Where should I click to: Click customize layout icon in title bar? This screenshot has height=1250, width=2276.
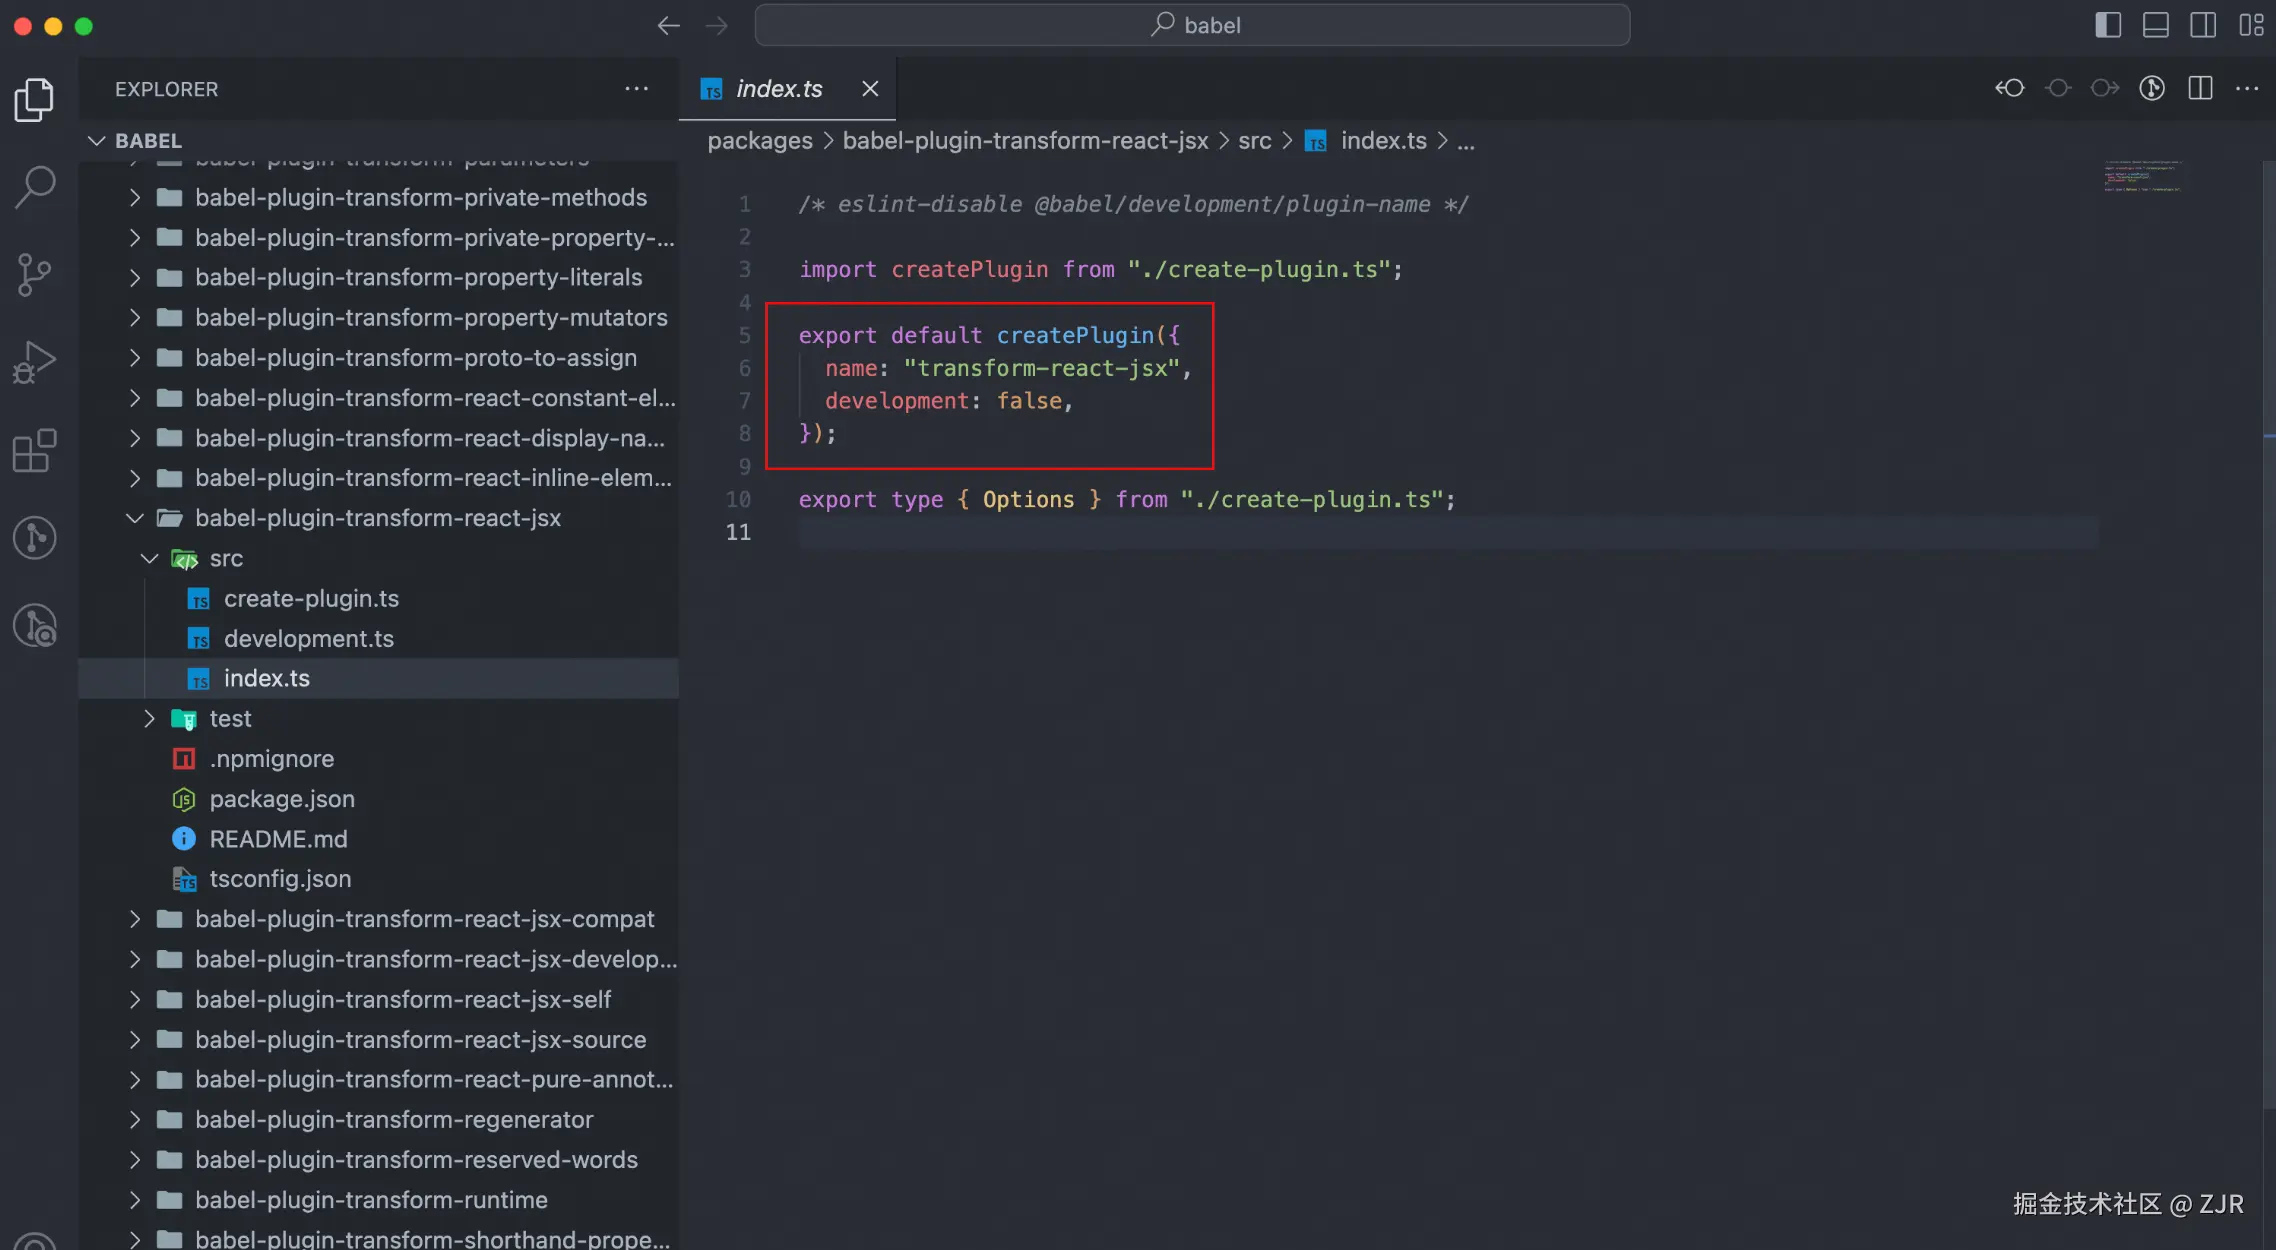coord(2251,25)
